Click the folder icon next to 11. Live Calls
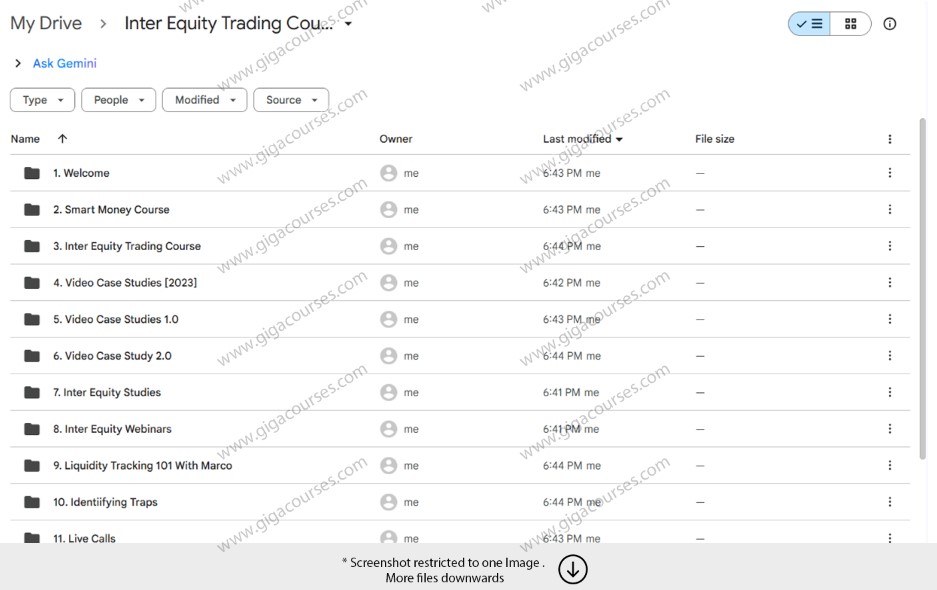The image size is (937, 590). click(30, 538)
